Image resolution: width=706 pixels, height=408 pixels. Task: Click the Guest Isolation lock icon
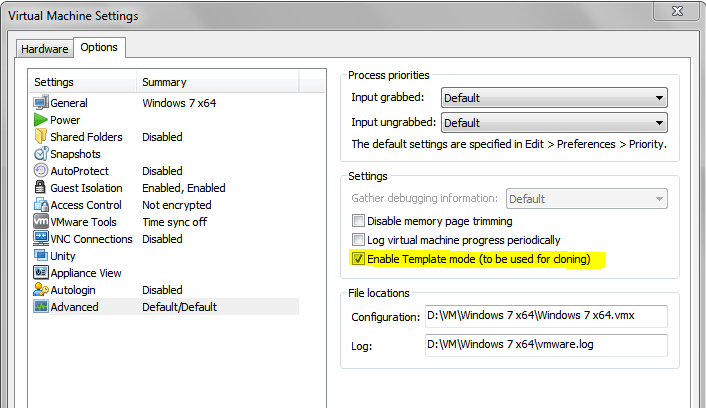[41, 188]
